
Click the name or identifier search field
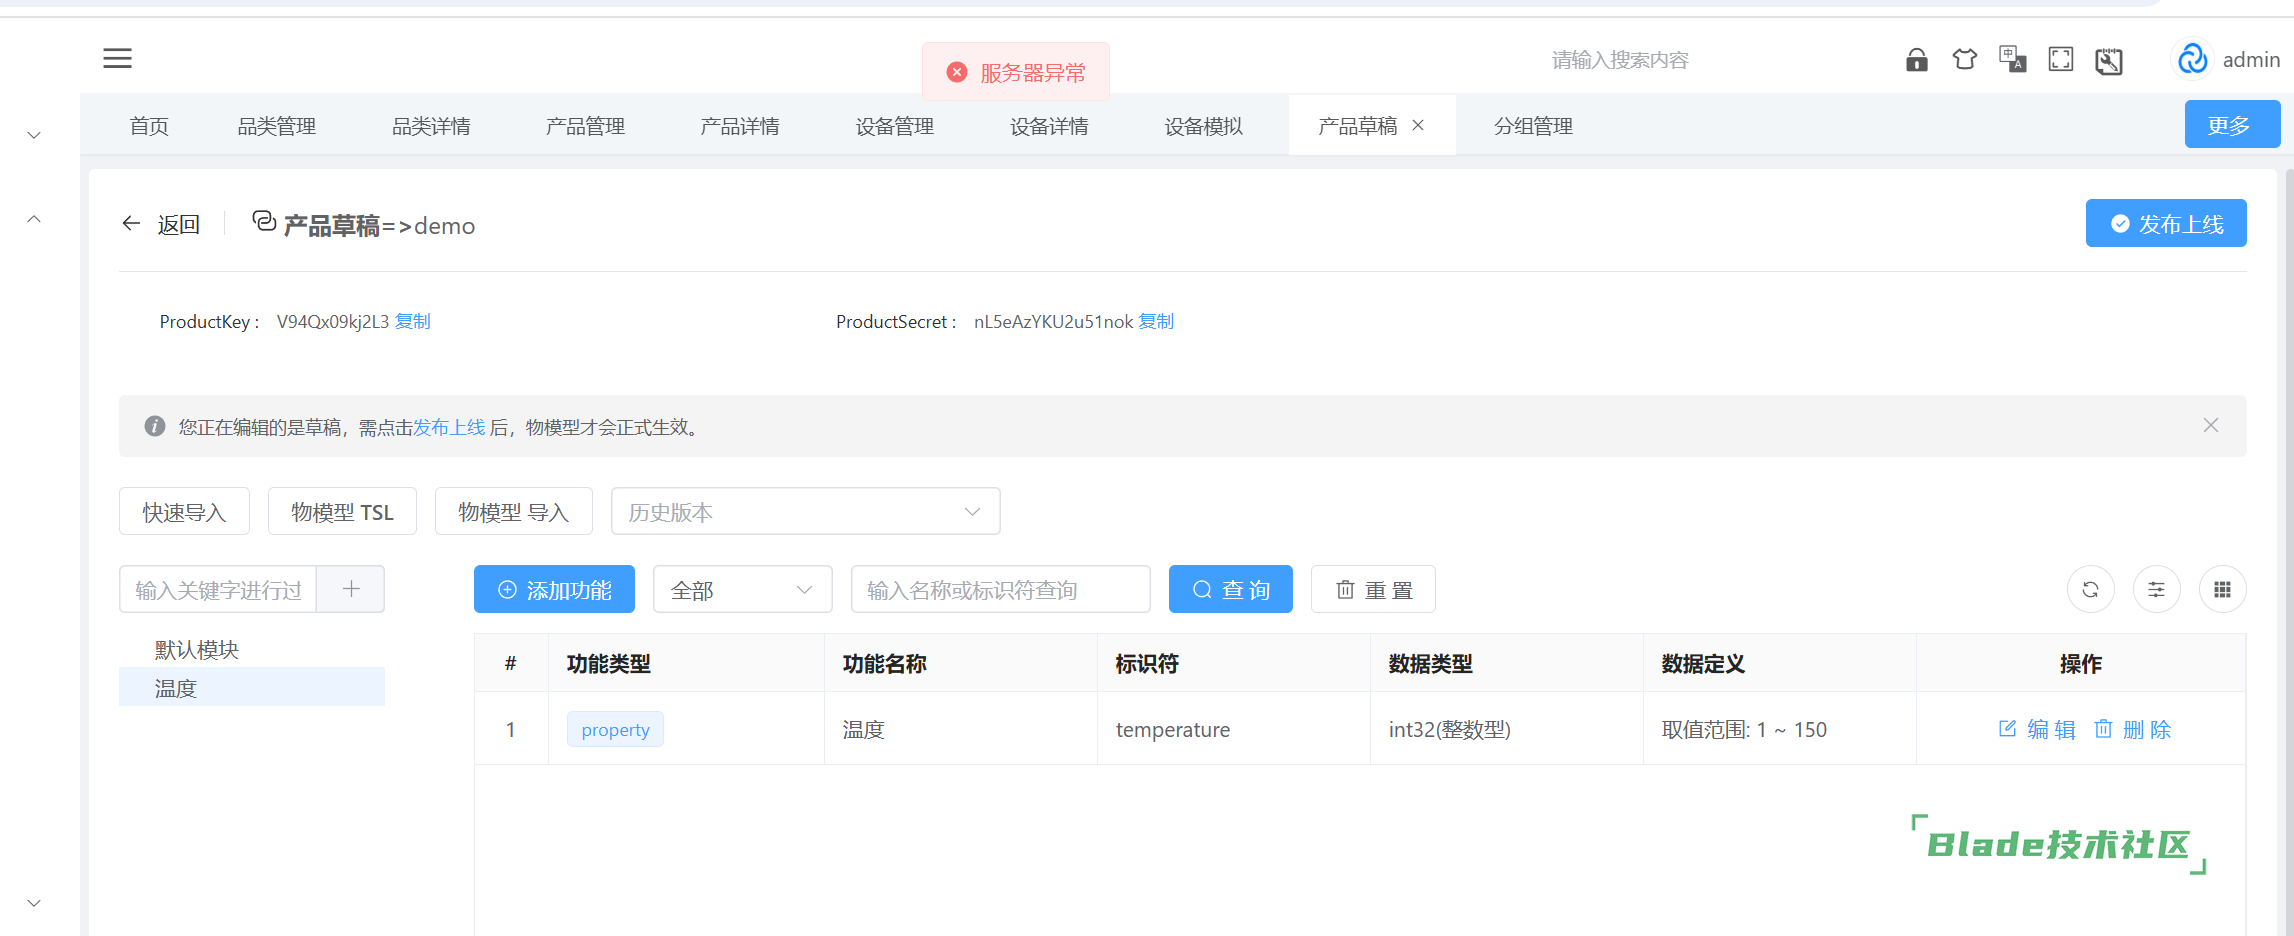click(1000, 590)
